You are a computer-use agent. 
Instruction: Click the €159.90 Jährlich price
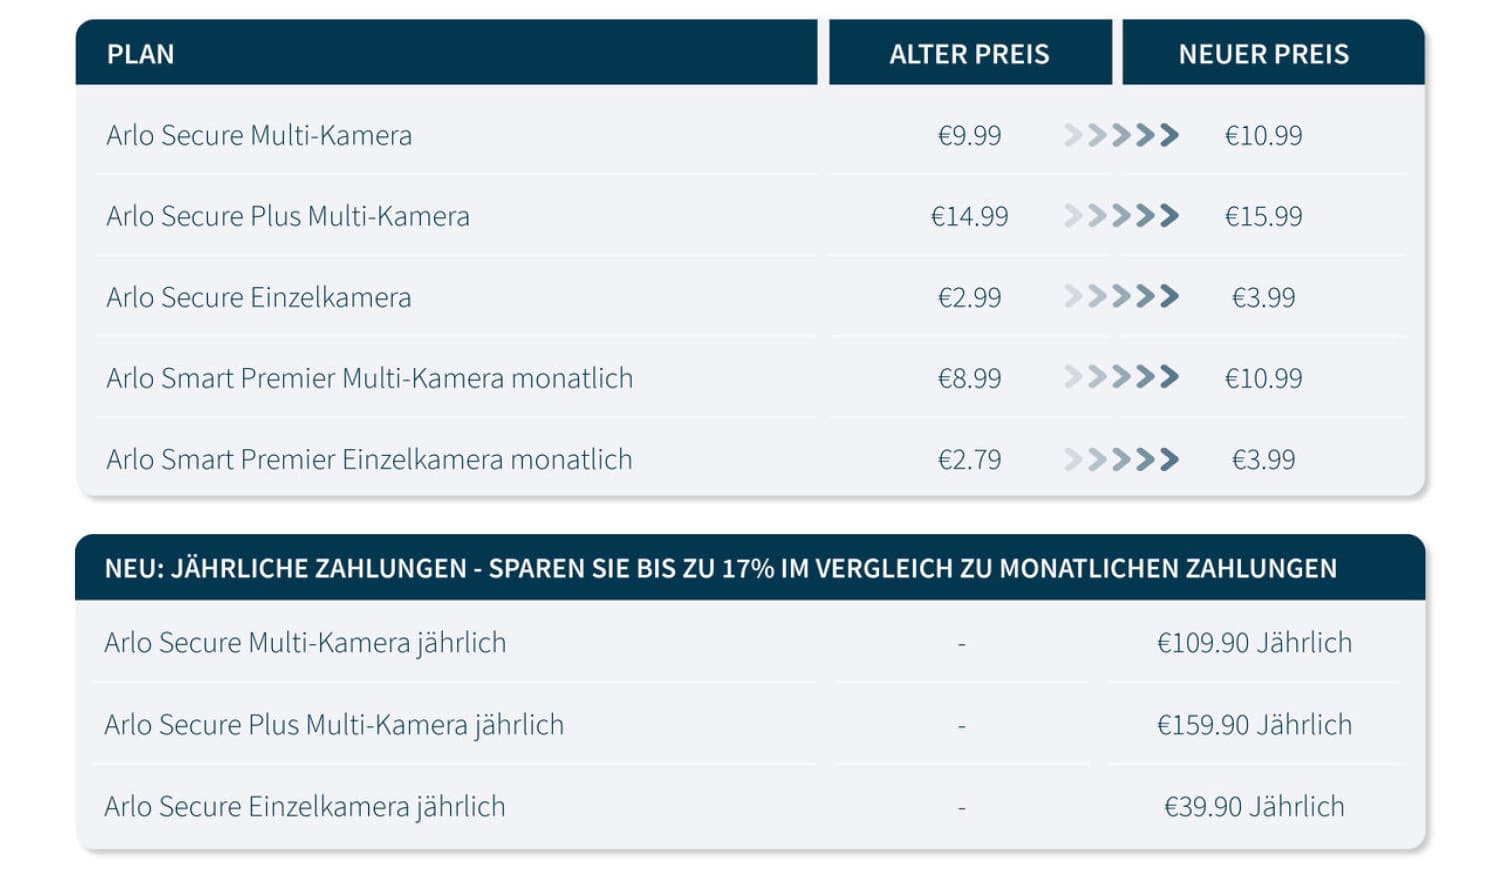(x=1254, y=724)
